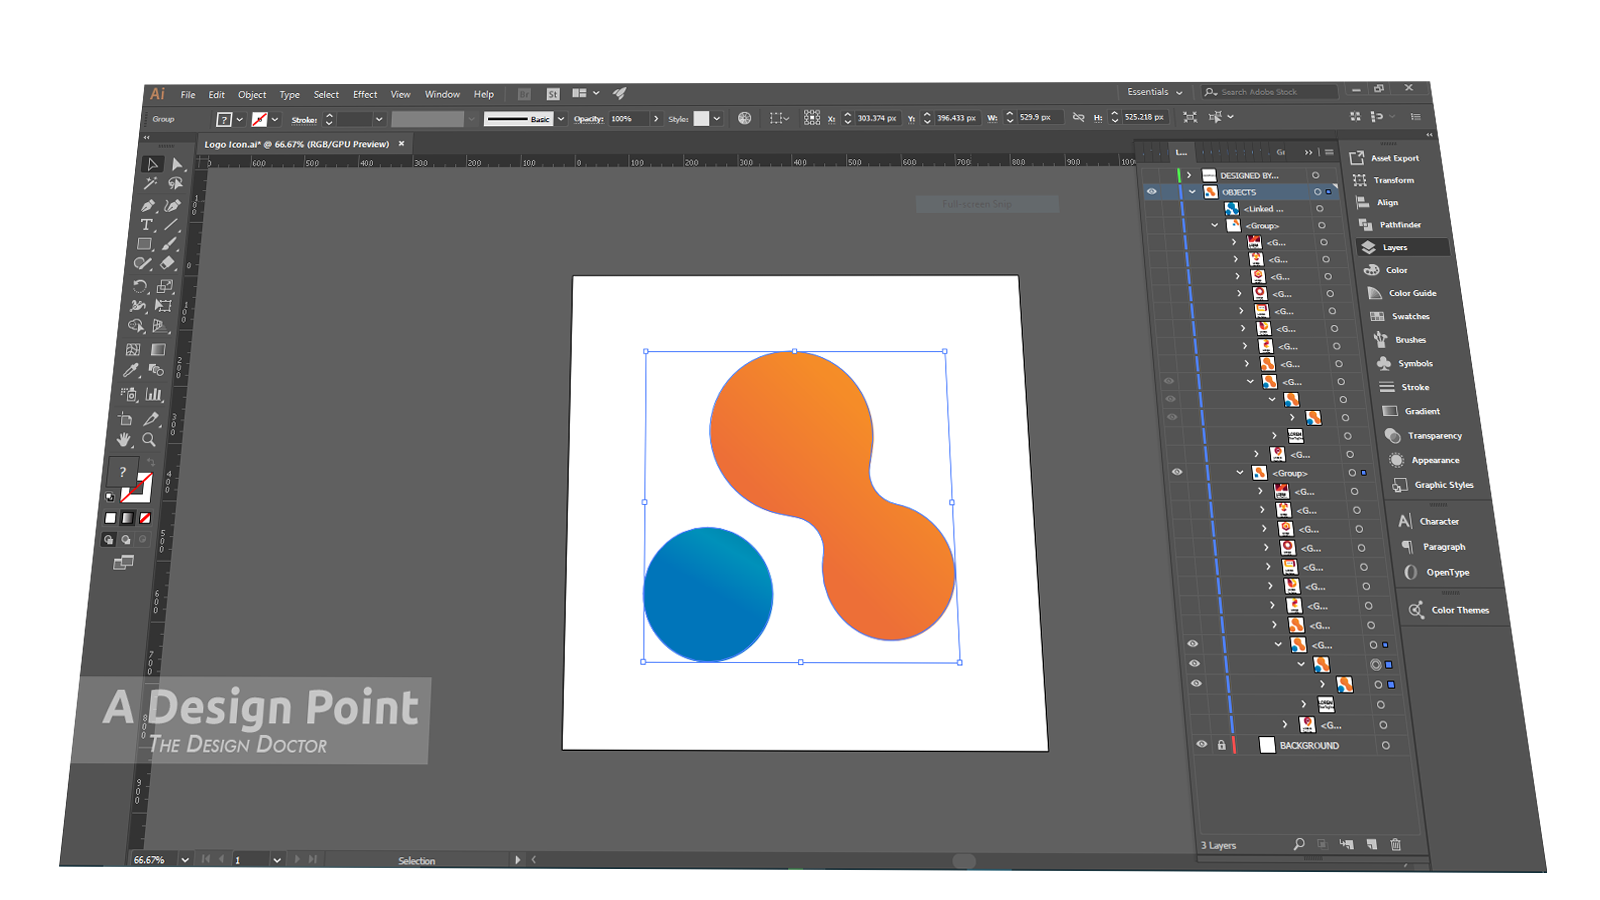Screen dimensions: 1600x900
Task: Select the Pen tool
Action: pyautogui.click(x=148, y=205)
